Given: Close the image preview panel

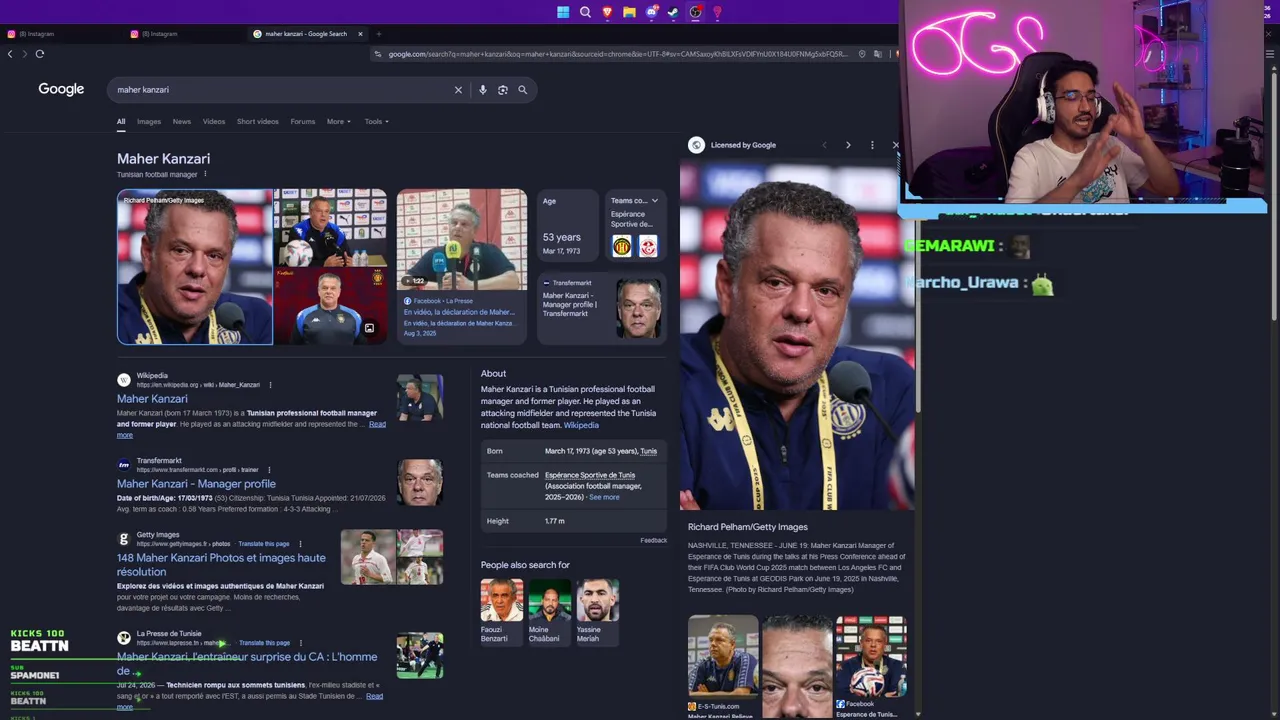Looking at the screenshot, I should pos(895,145).
